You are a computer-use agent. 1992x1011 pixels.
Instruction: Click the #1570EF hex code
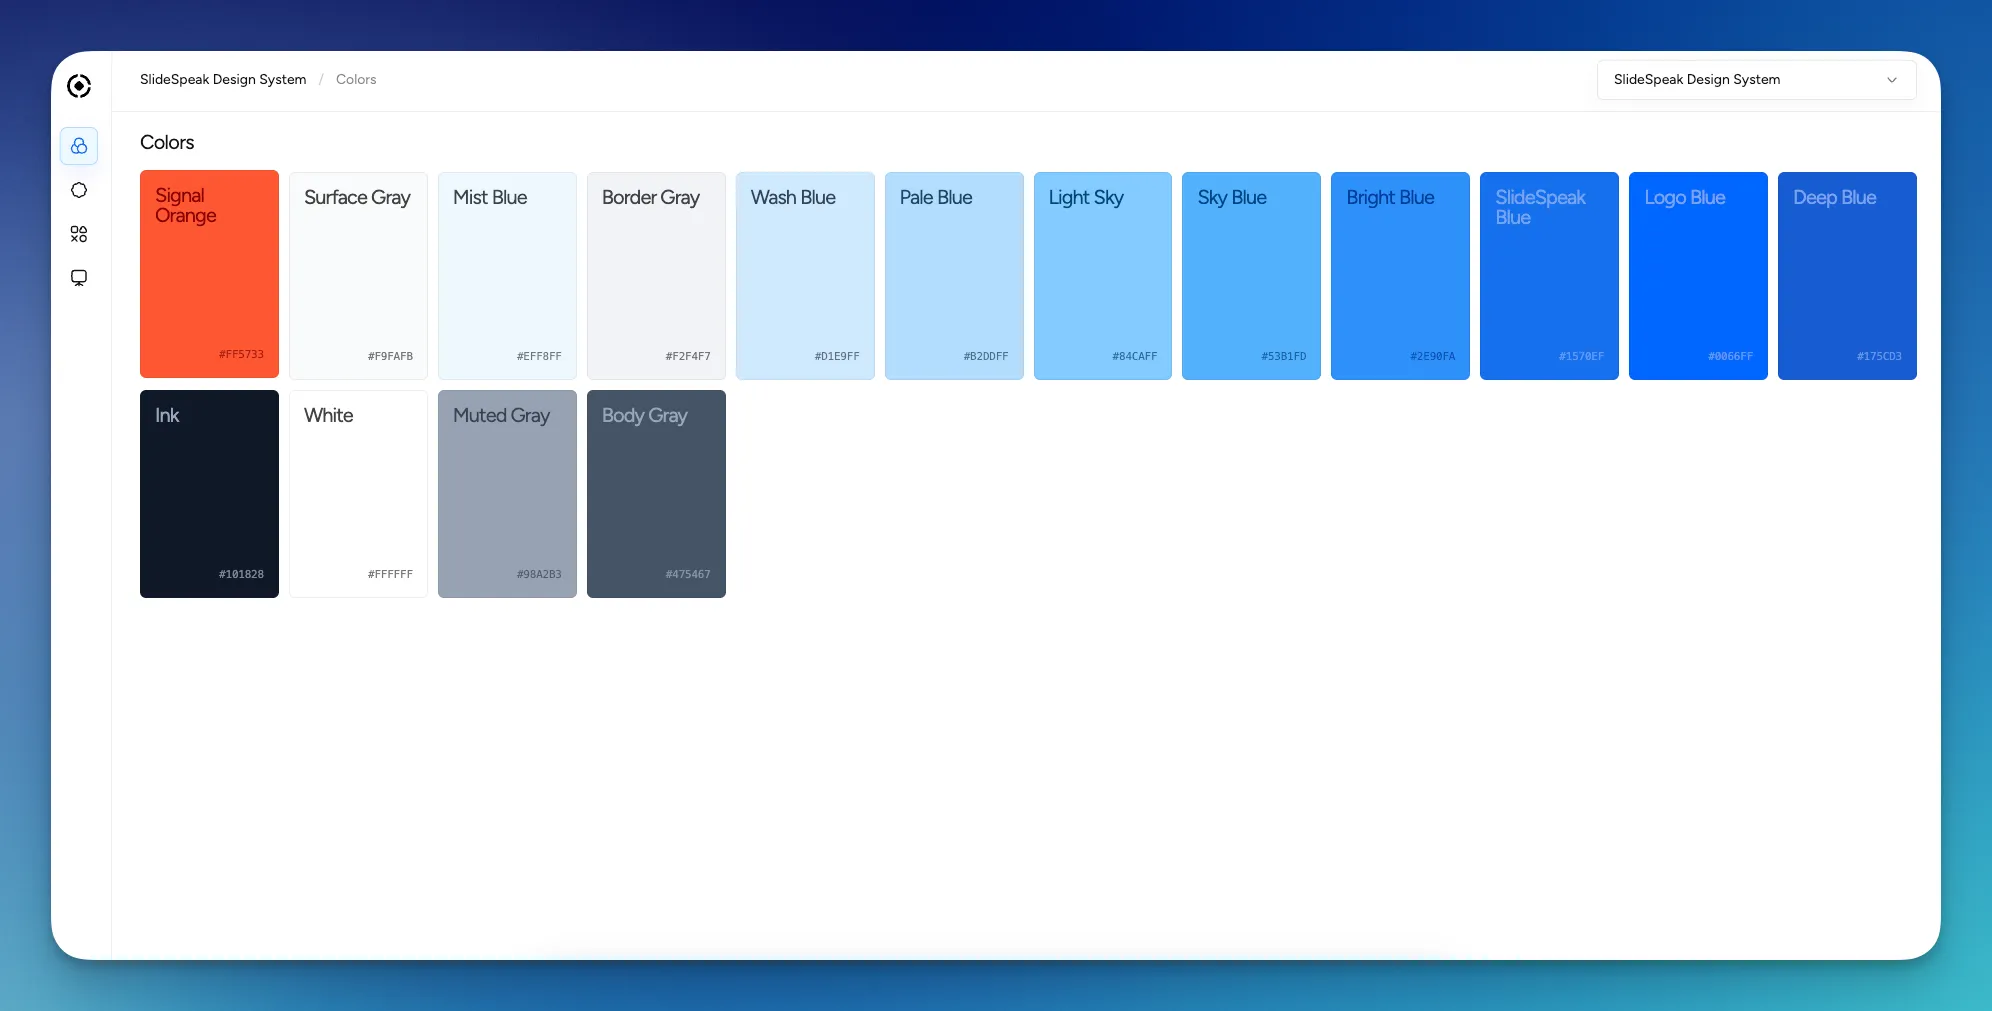pyautogui.click(x=1581, y=356)
